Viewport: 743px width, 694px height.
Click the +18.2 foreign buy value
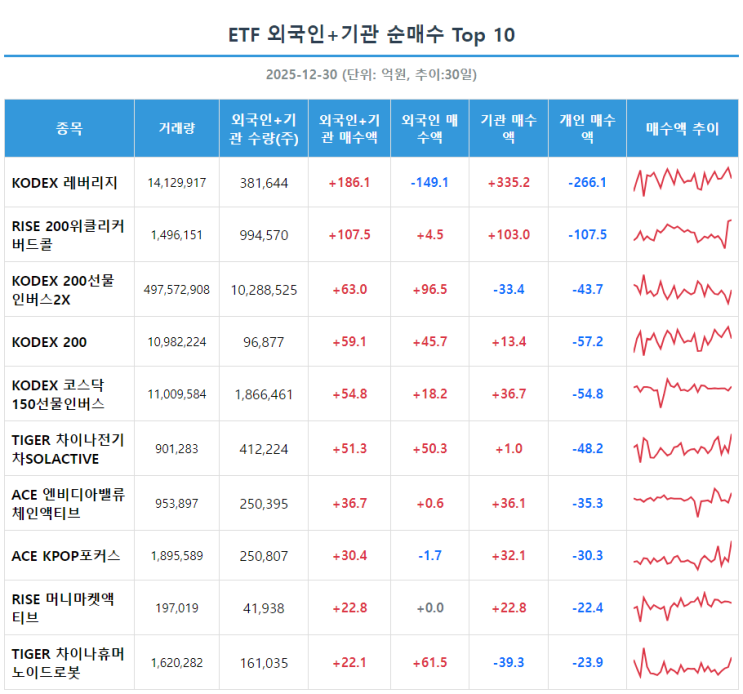click(x=430, y=394)
